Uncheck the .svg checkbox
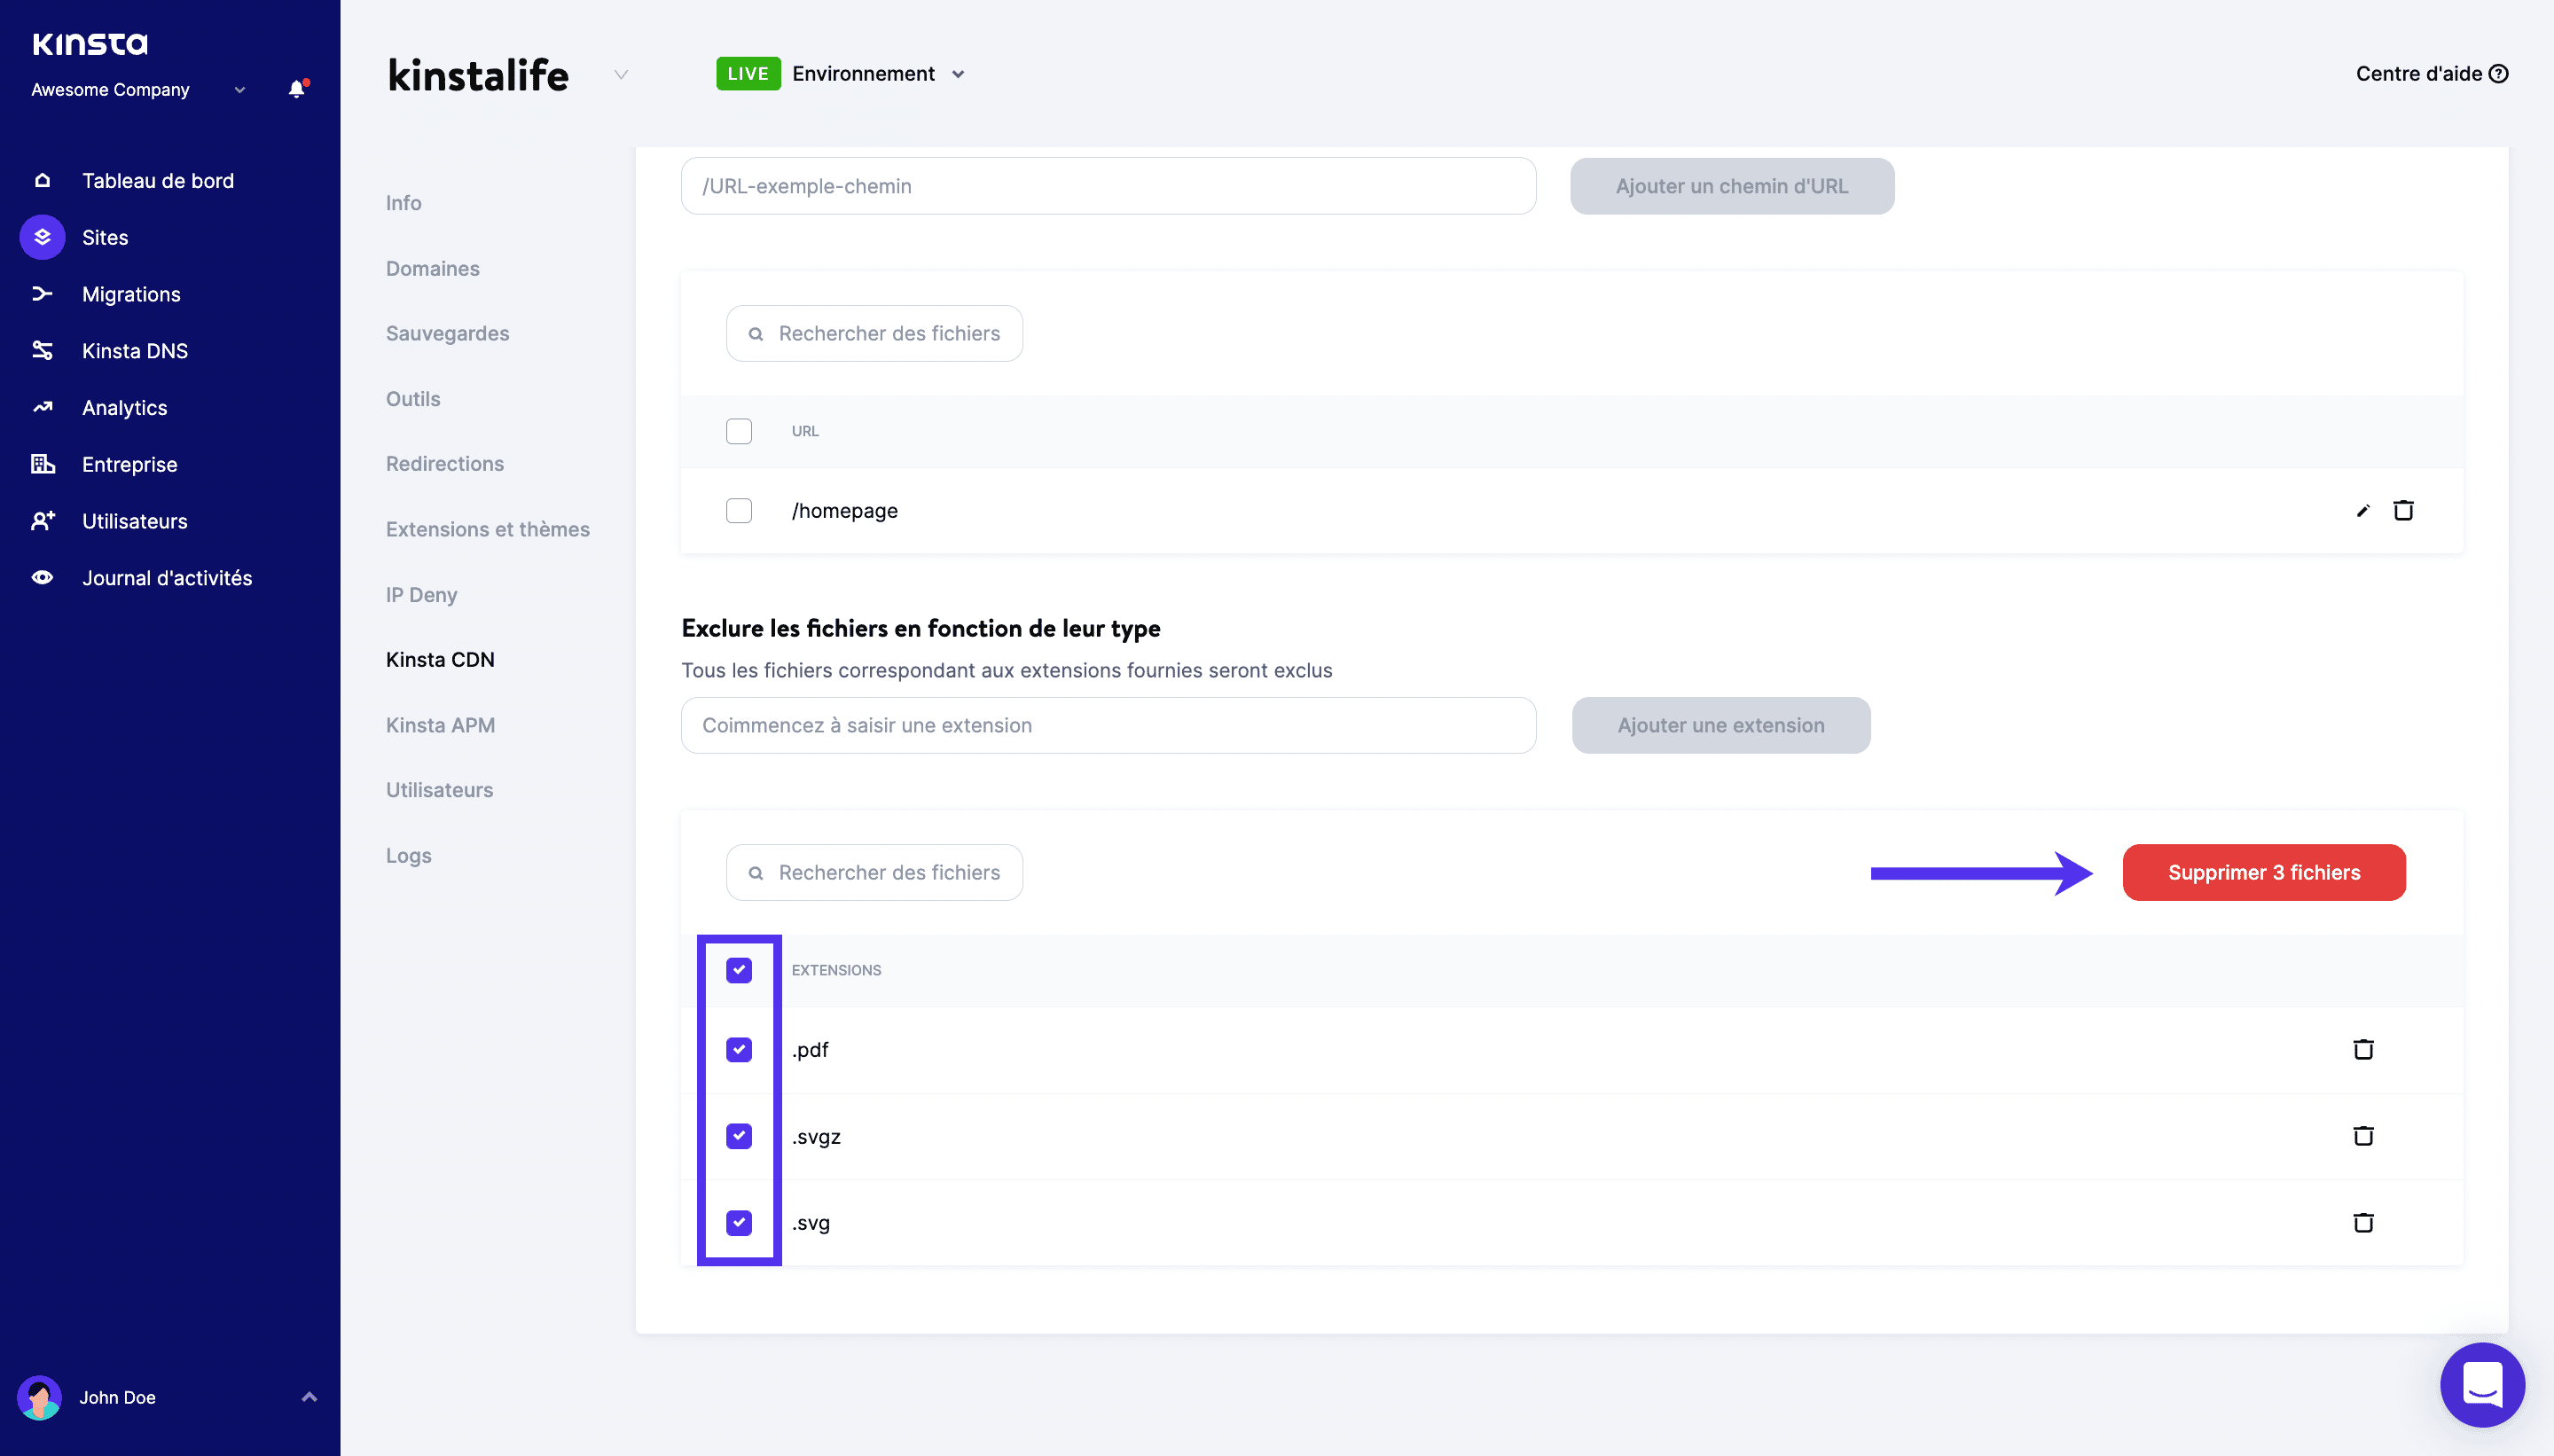Viewport: 2554px width, 1456px height. tap(739, 1223)
